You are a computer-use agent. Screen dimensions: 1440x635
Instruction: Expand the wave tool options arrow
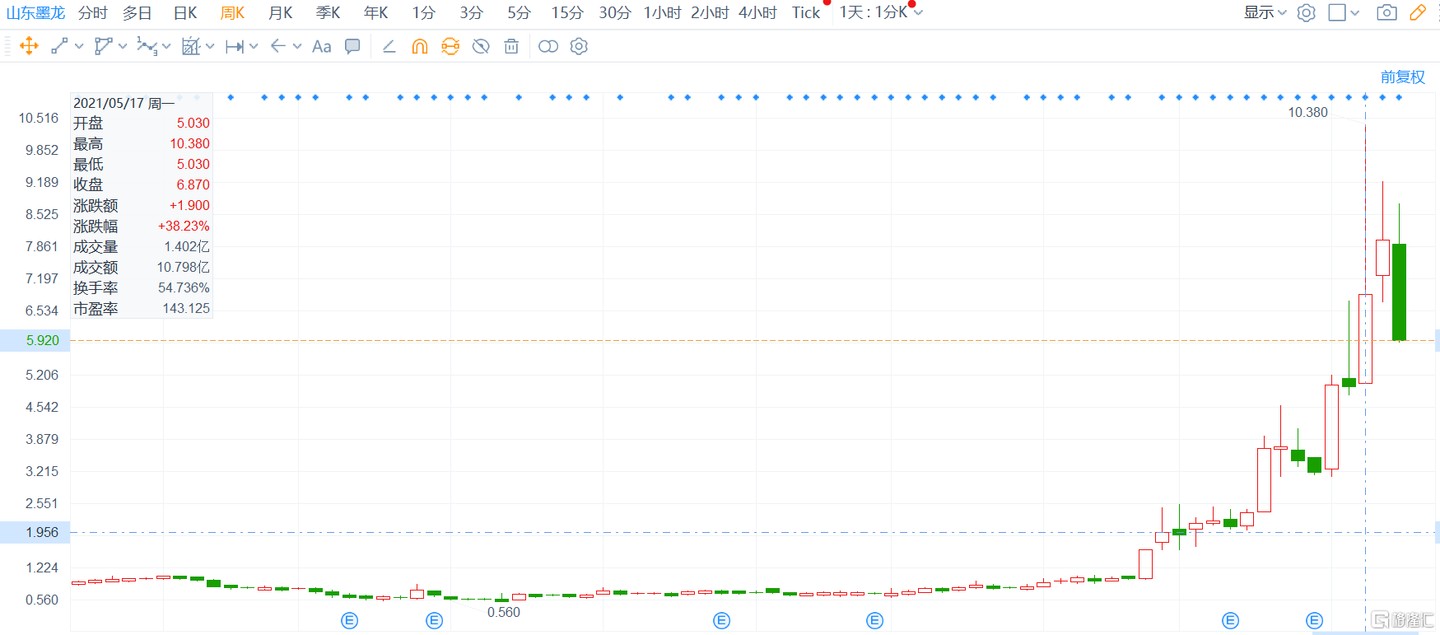point(166,46)
